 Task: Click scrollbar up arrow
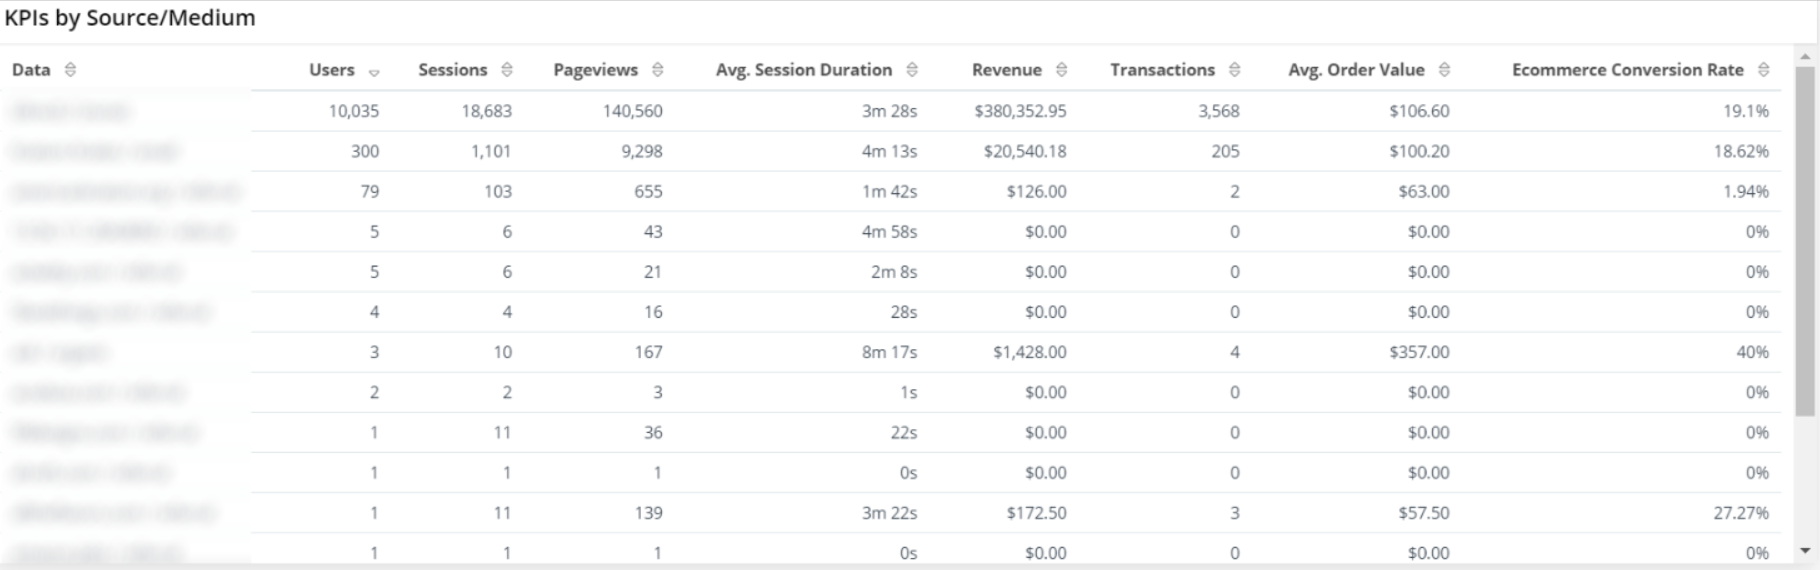tap(1805, 57)
